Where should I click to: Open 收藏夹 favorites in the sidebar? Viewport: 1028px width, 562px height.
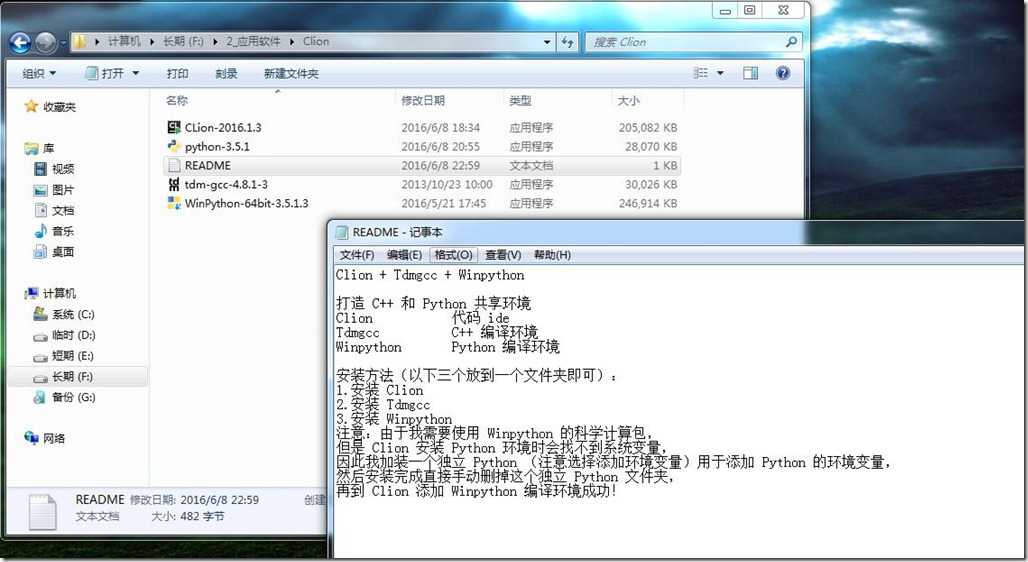tap(59, 107)
